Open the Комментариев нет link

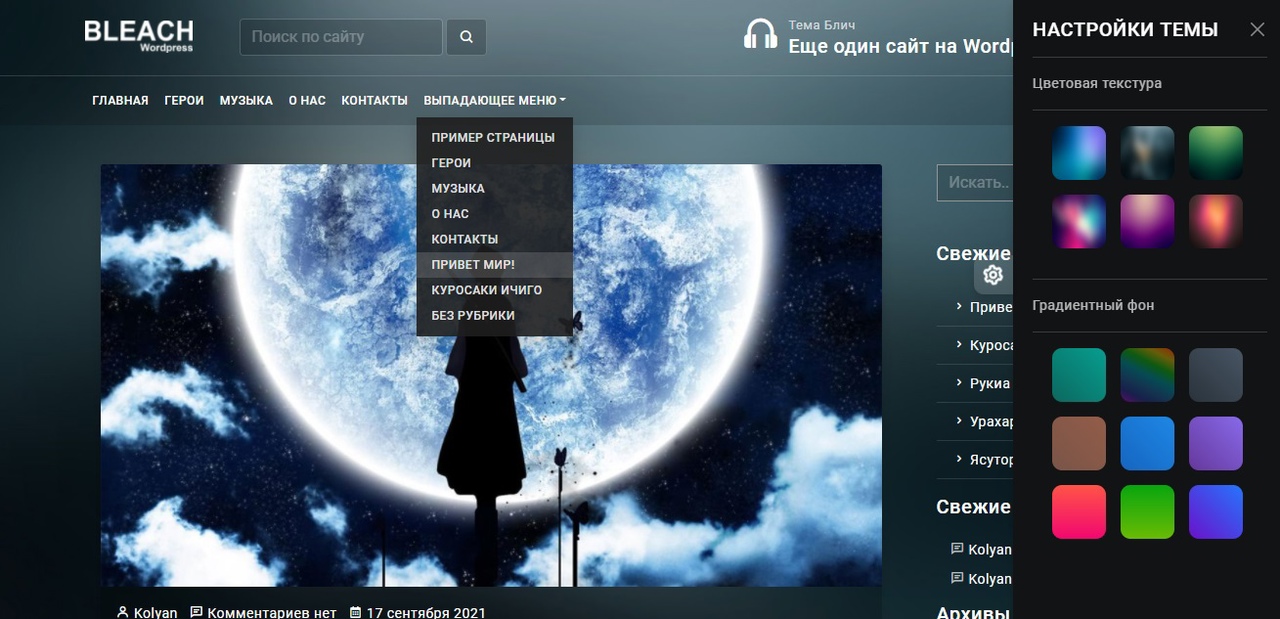click(x=271, y=612)
